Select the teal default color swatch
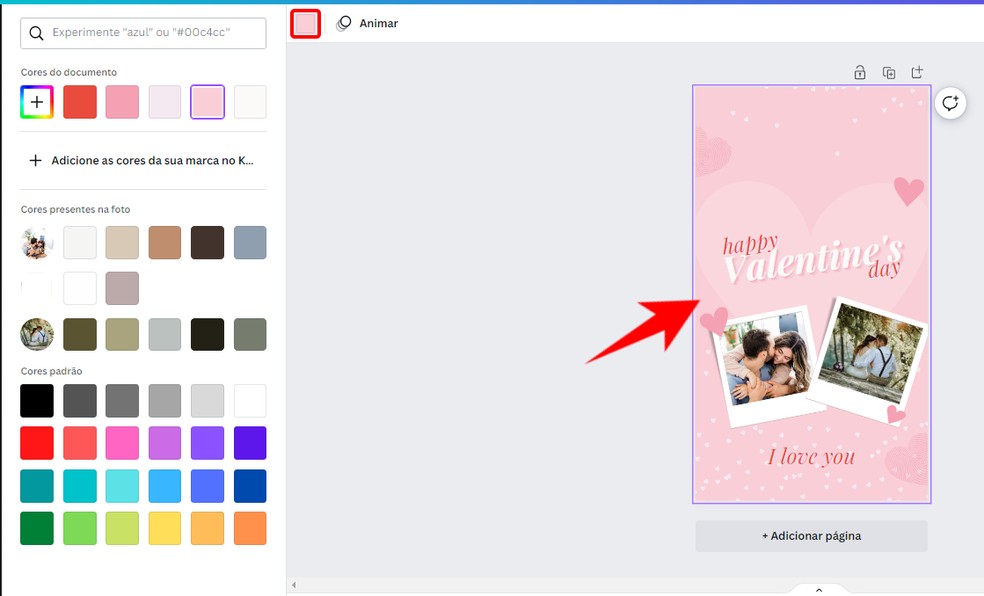984x596 pixels. pyautogui.click(x=37, y=486)
